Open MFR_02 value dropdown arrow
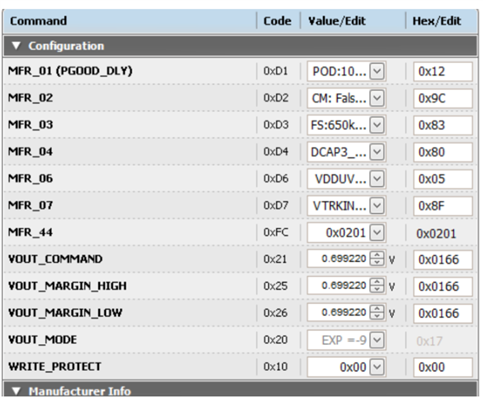 pos(377,98)
